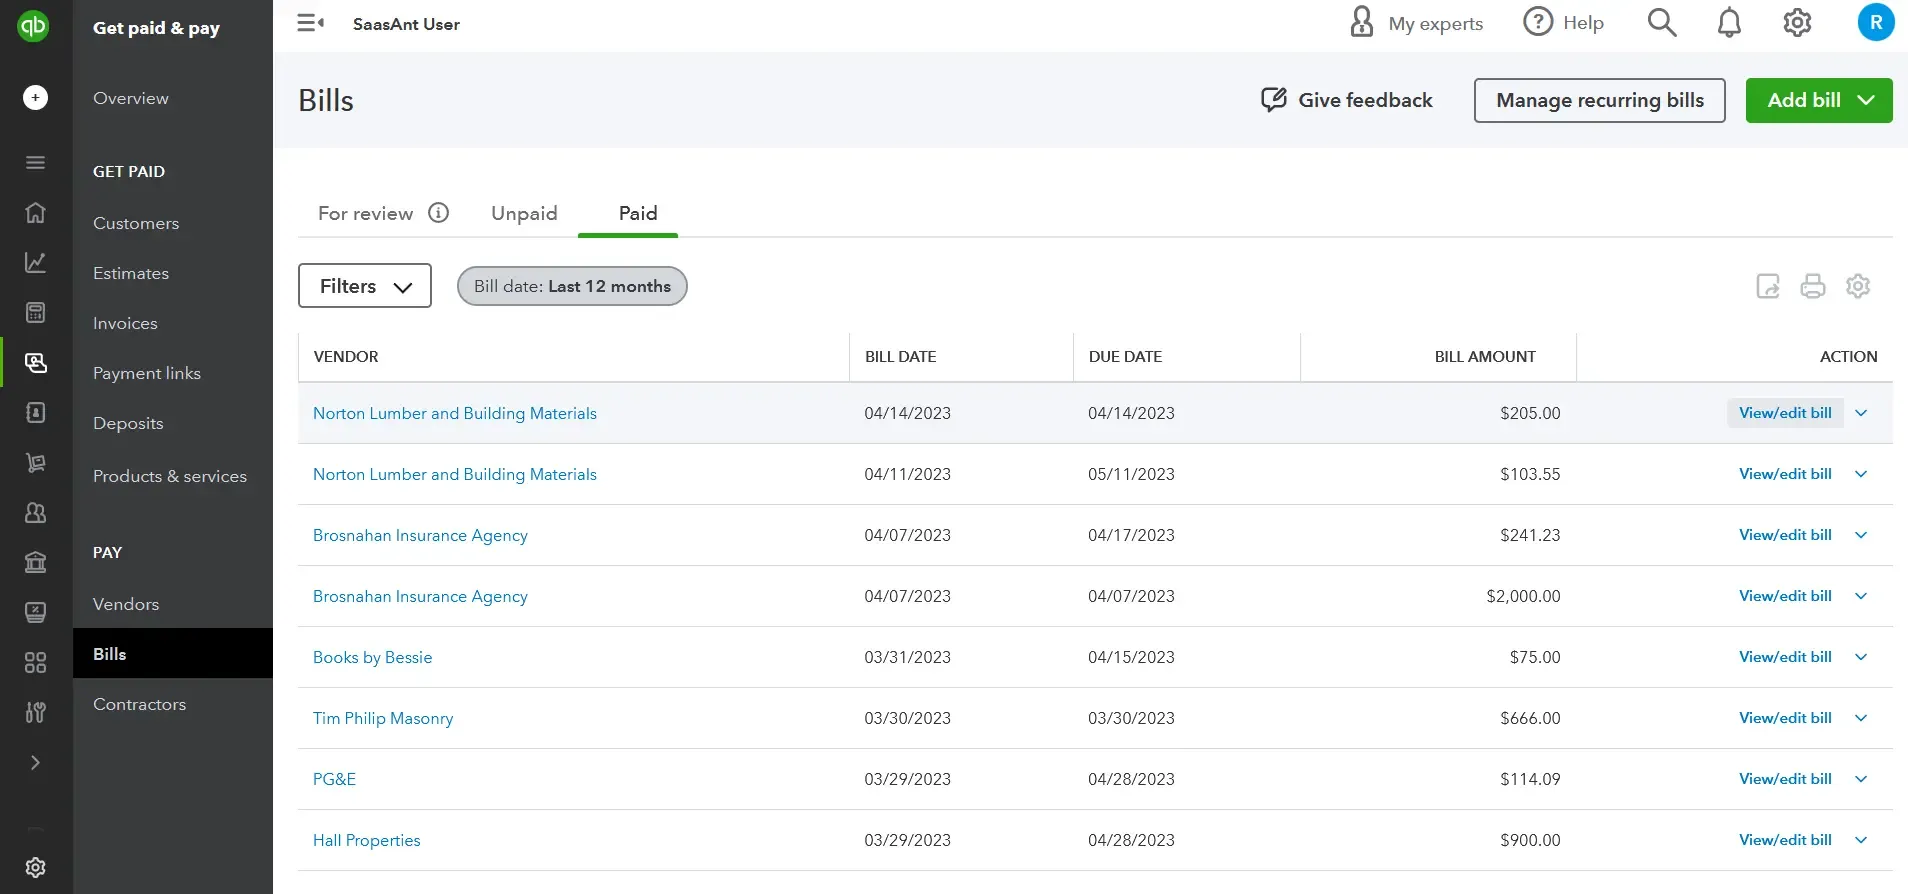Expand action arrow for $241.23 bill

pos(1861,535)
